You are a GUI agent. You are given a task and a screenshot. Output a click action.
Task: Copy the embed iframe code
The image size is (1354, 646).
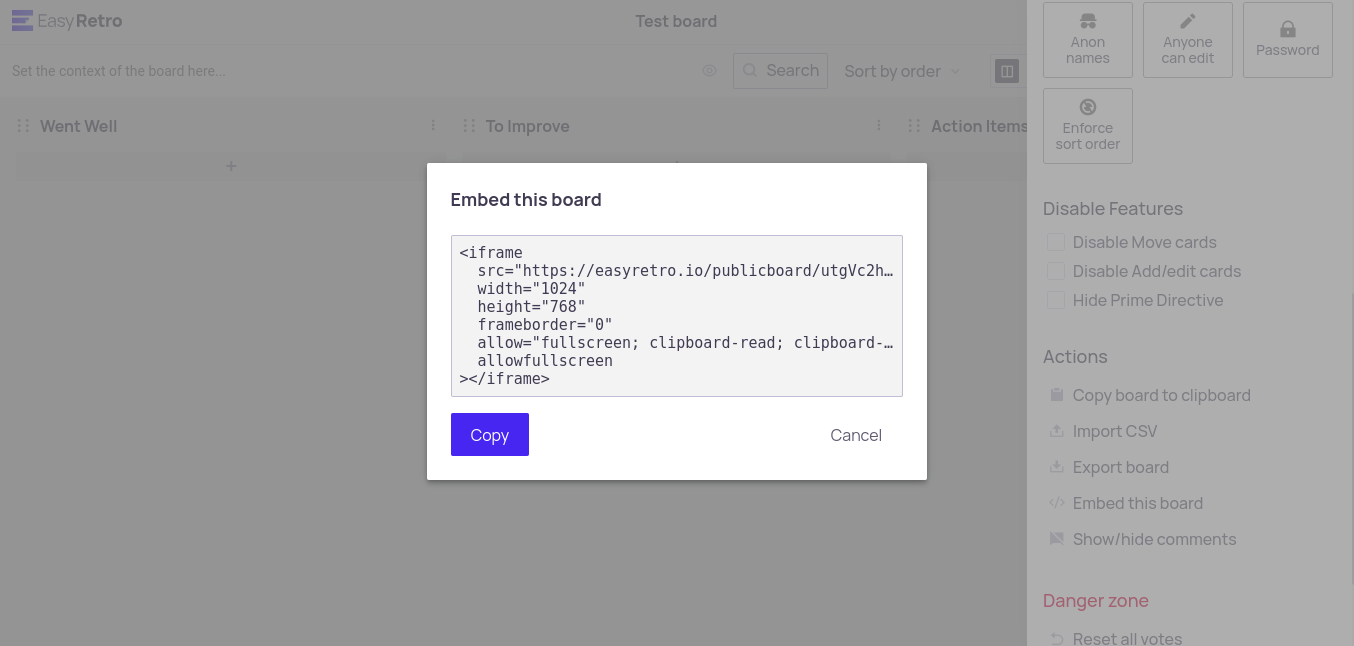(x=489, y=435)
